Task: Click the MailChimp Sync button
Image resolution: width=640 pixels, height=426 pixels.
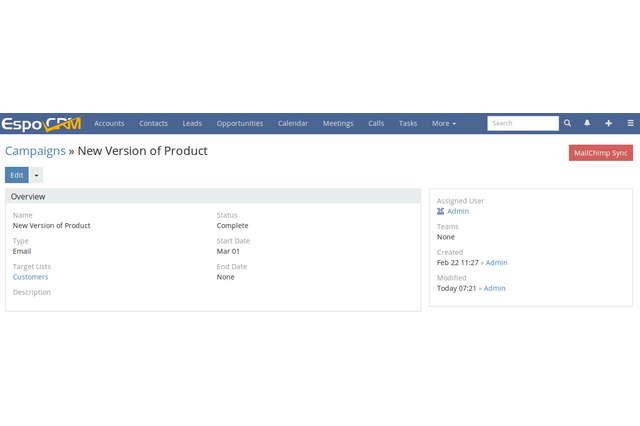Action: click(600, 153)
